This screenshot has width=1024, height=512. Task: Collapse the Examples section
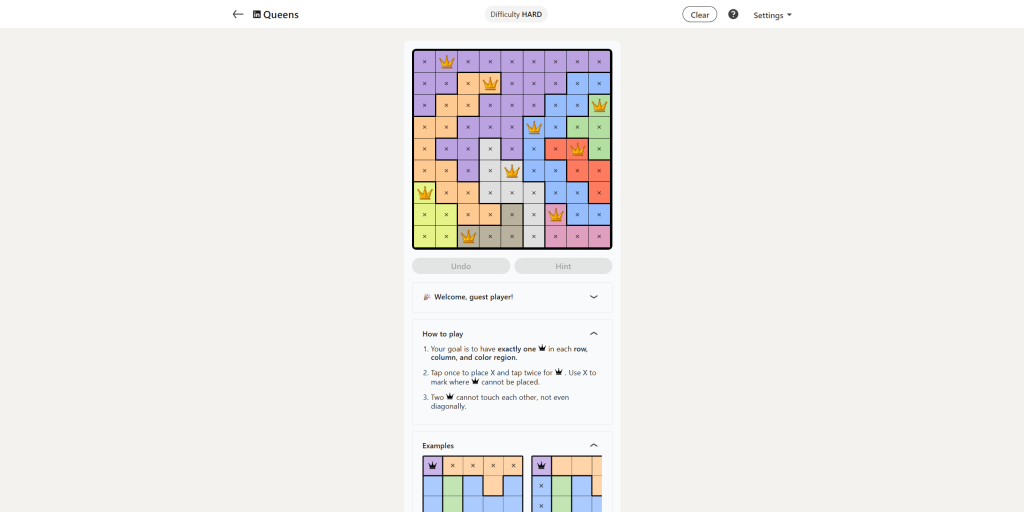(593, 446)
